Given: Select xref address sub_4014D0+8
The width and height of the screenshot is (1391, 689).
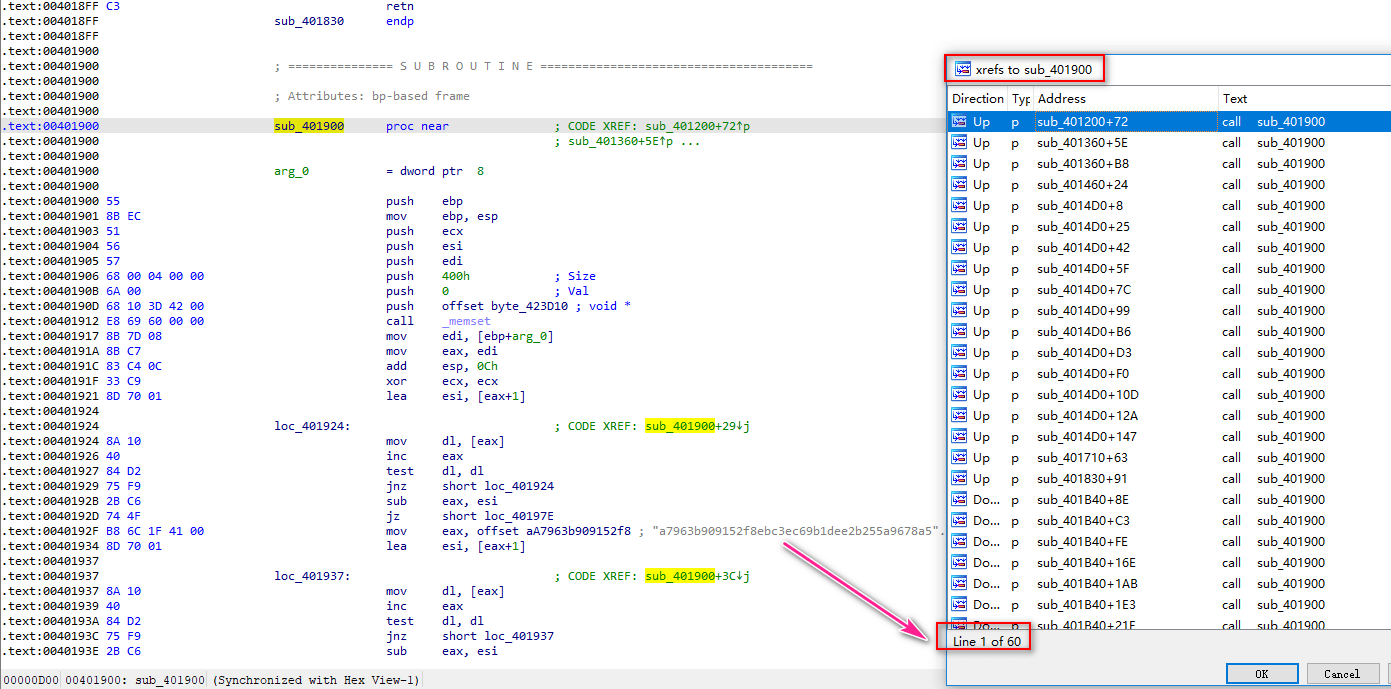Looking at the screenshot, I should coord(1079,205).
